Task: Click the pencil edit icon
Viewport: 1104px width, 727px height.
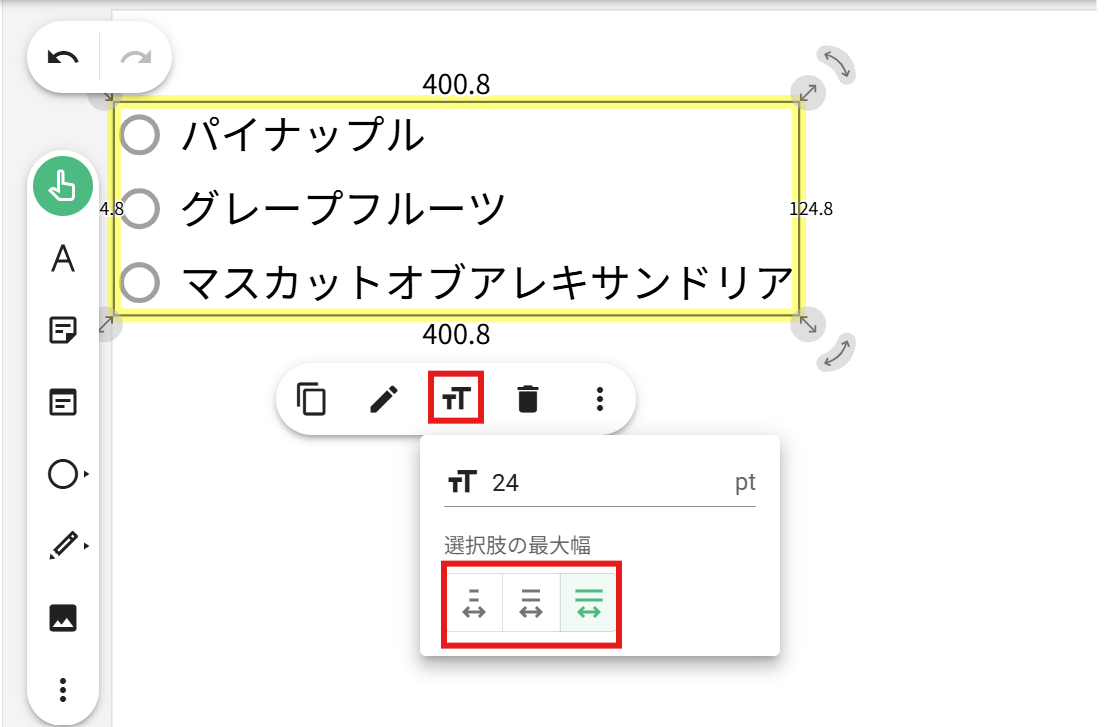Action: [384, 399]
